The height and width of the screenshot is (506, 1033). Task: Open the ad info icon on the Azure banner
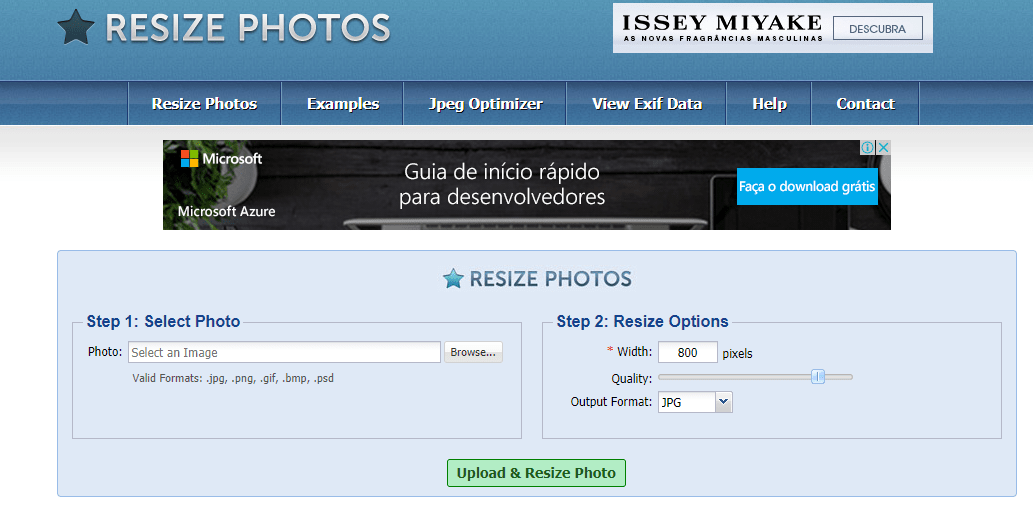coord(868,148)
